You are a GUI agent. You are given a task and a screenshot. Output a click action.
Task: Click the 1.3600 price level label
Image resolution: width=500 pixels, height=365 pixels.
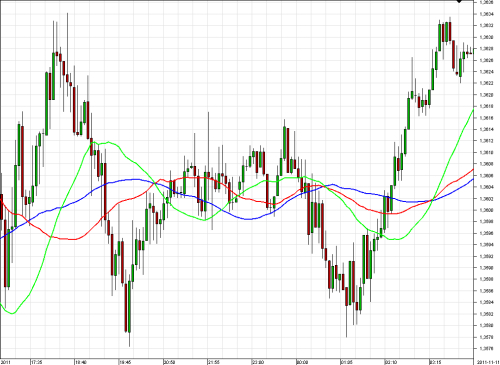tap(486, 210)
